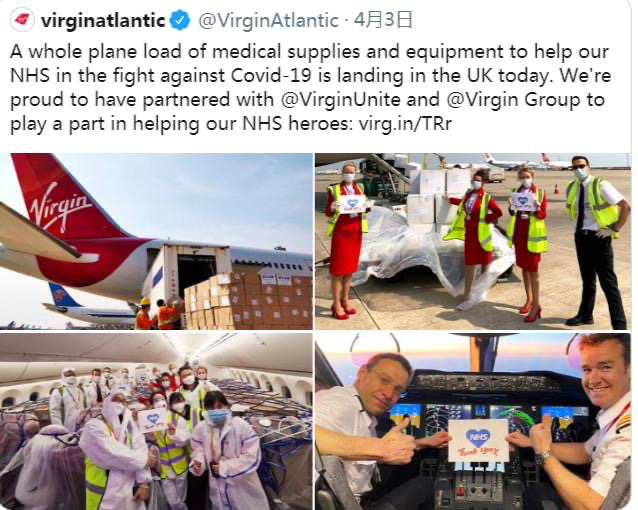The width and height of the screenshot is (638, 510).
Task: View the cabin crew in red uniforms photo
Action: coord(473,241)
